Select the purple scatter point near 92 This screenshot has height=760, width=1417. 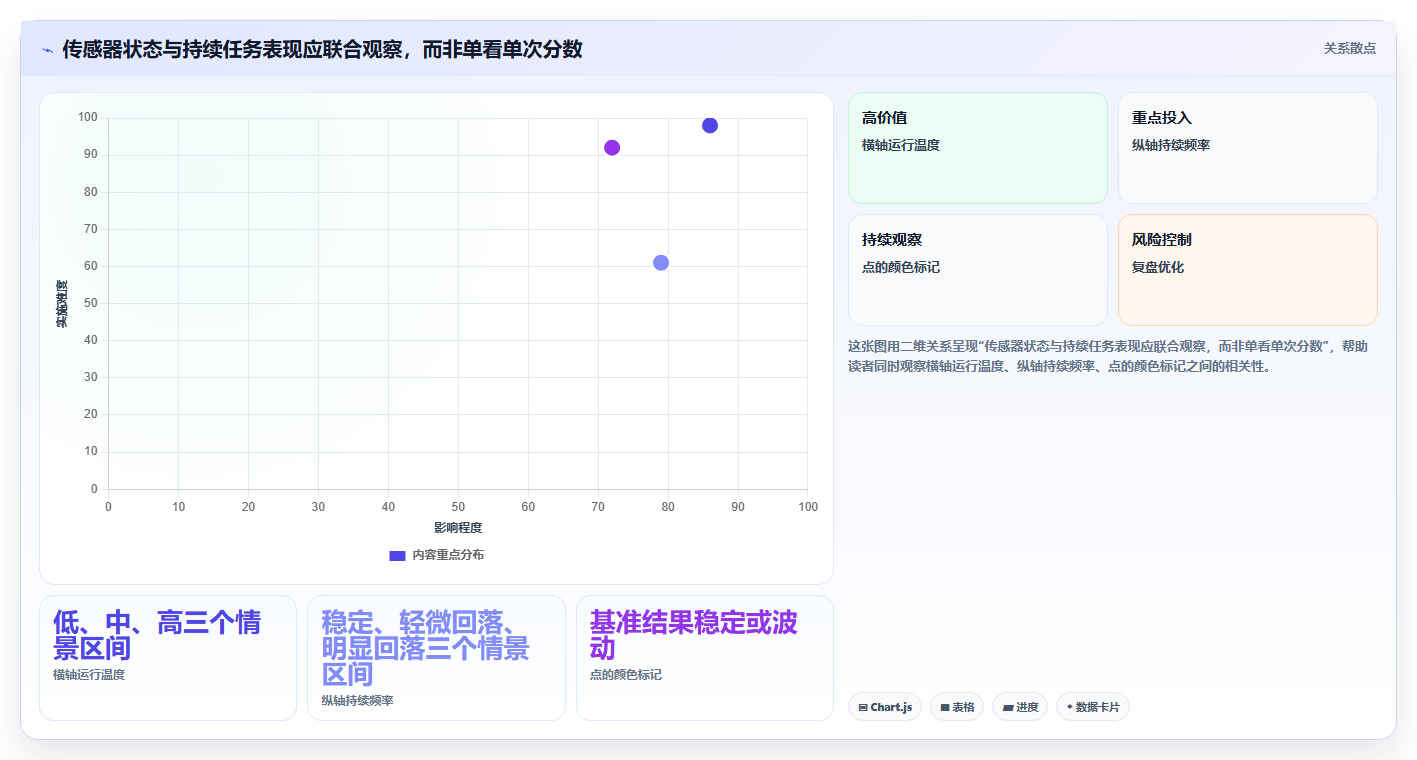click(x=612, y=147)
